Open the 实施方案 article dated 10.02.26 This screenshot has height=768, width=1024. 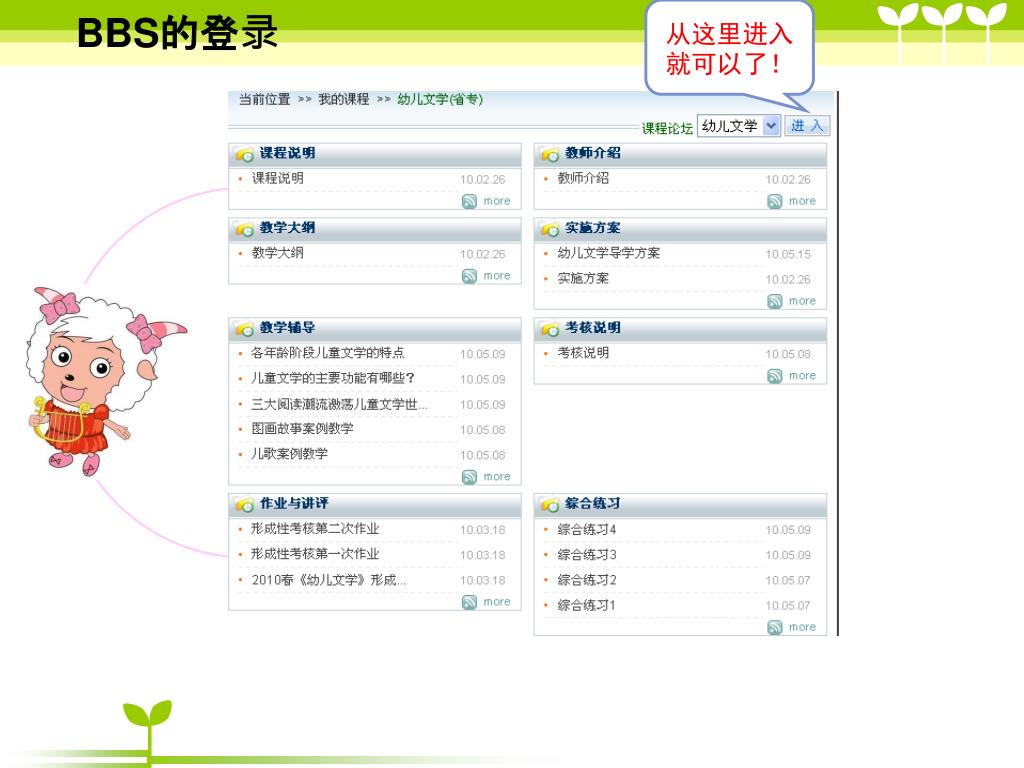pos(583,278)
